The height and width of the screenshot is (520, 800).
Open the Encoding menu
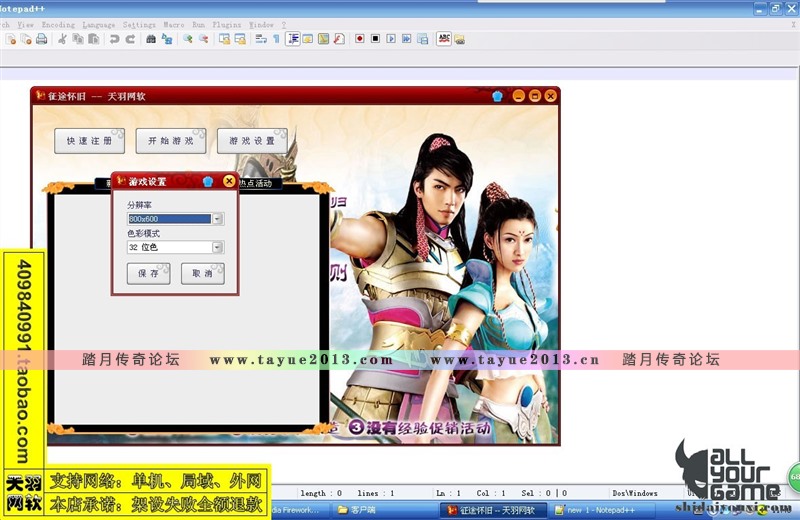pos(60,23)
